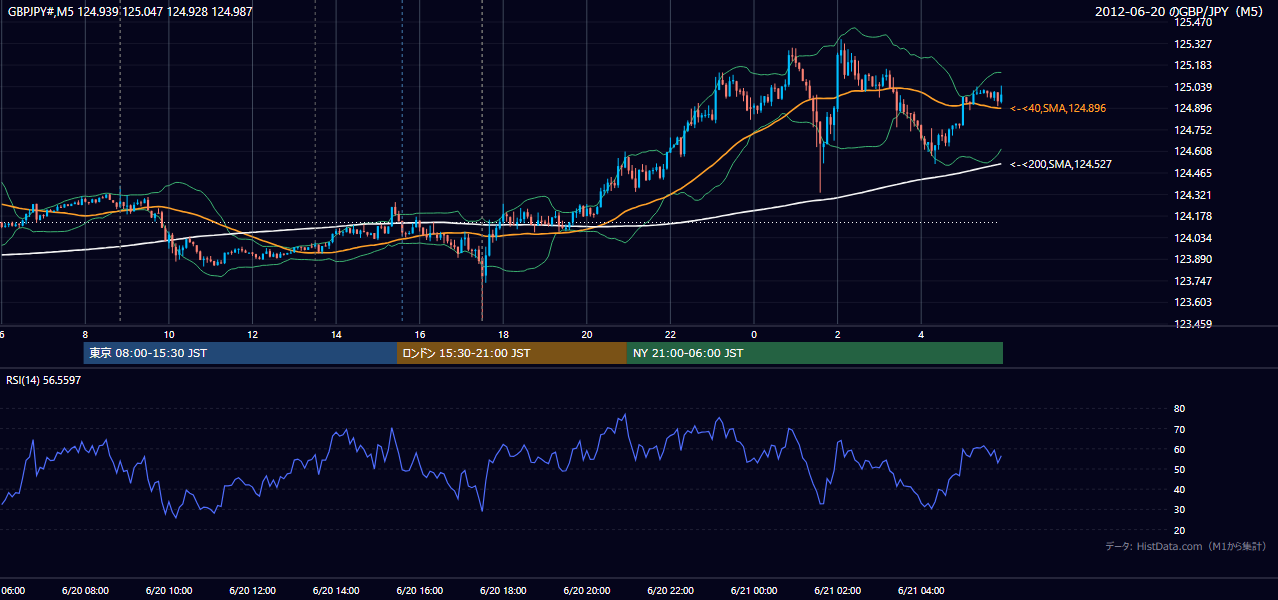Click price axis label 125.327

1193,44
